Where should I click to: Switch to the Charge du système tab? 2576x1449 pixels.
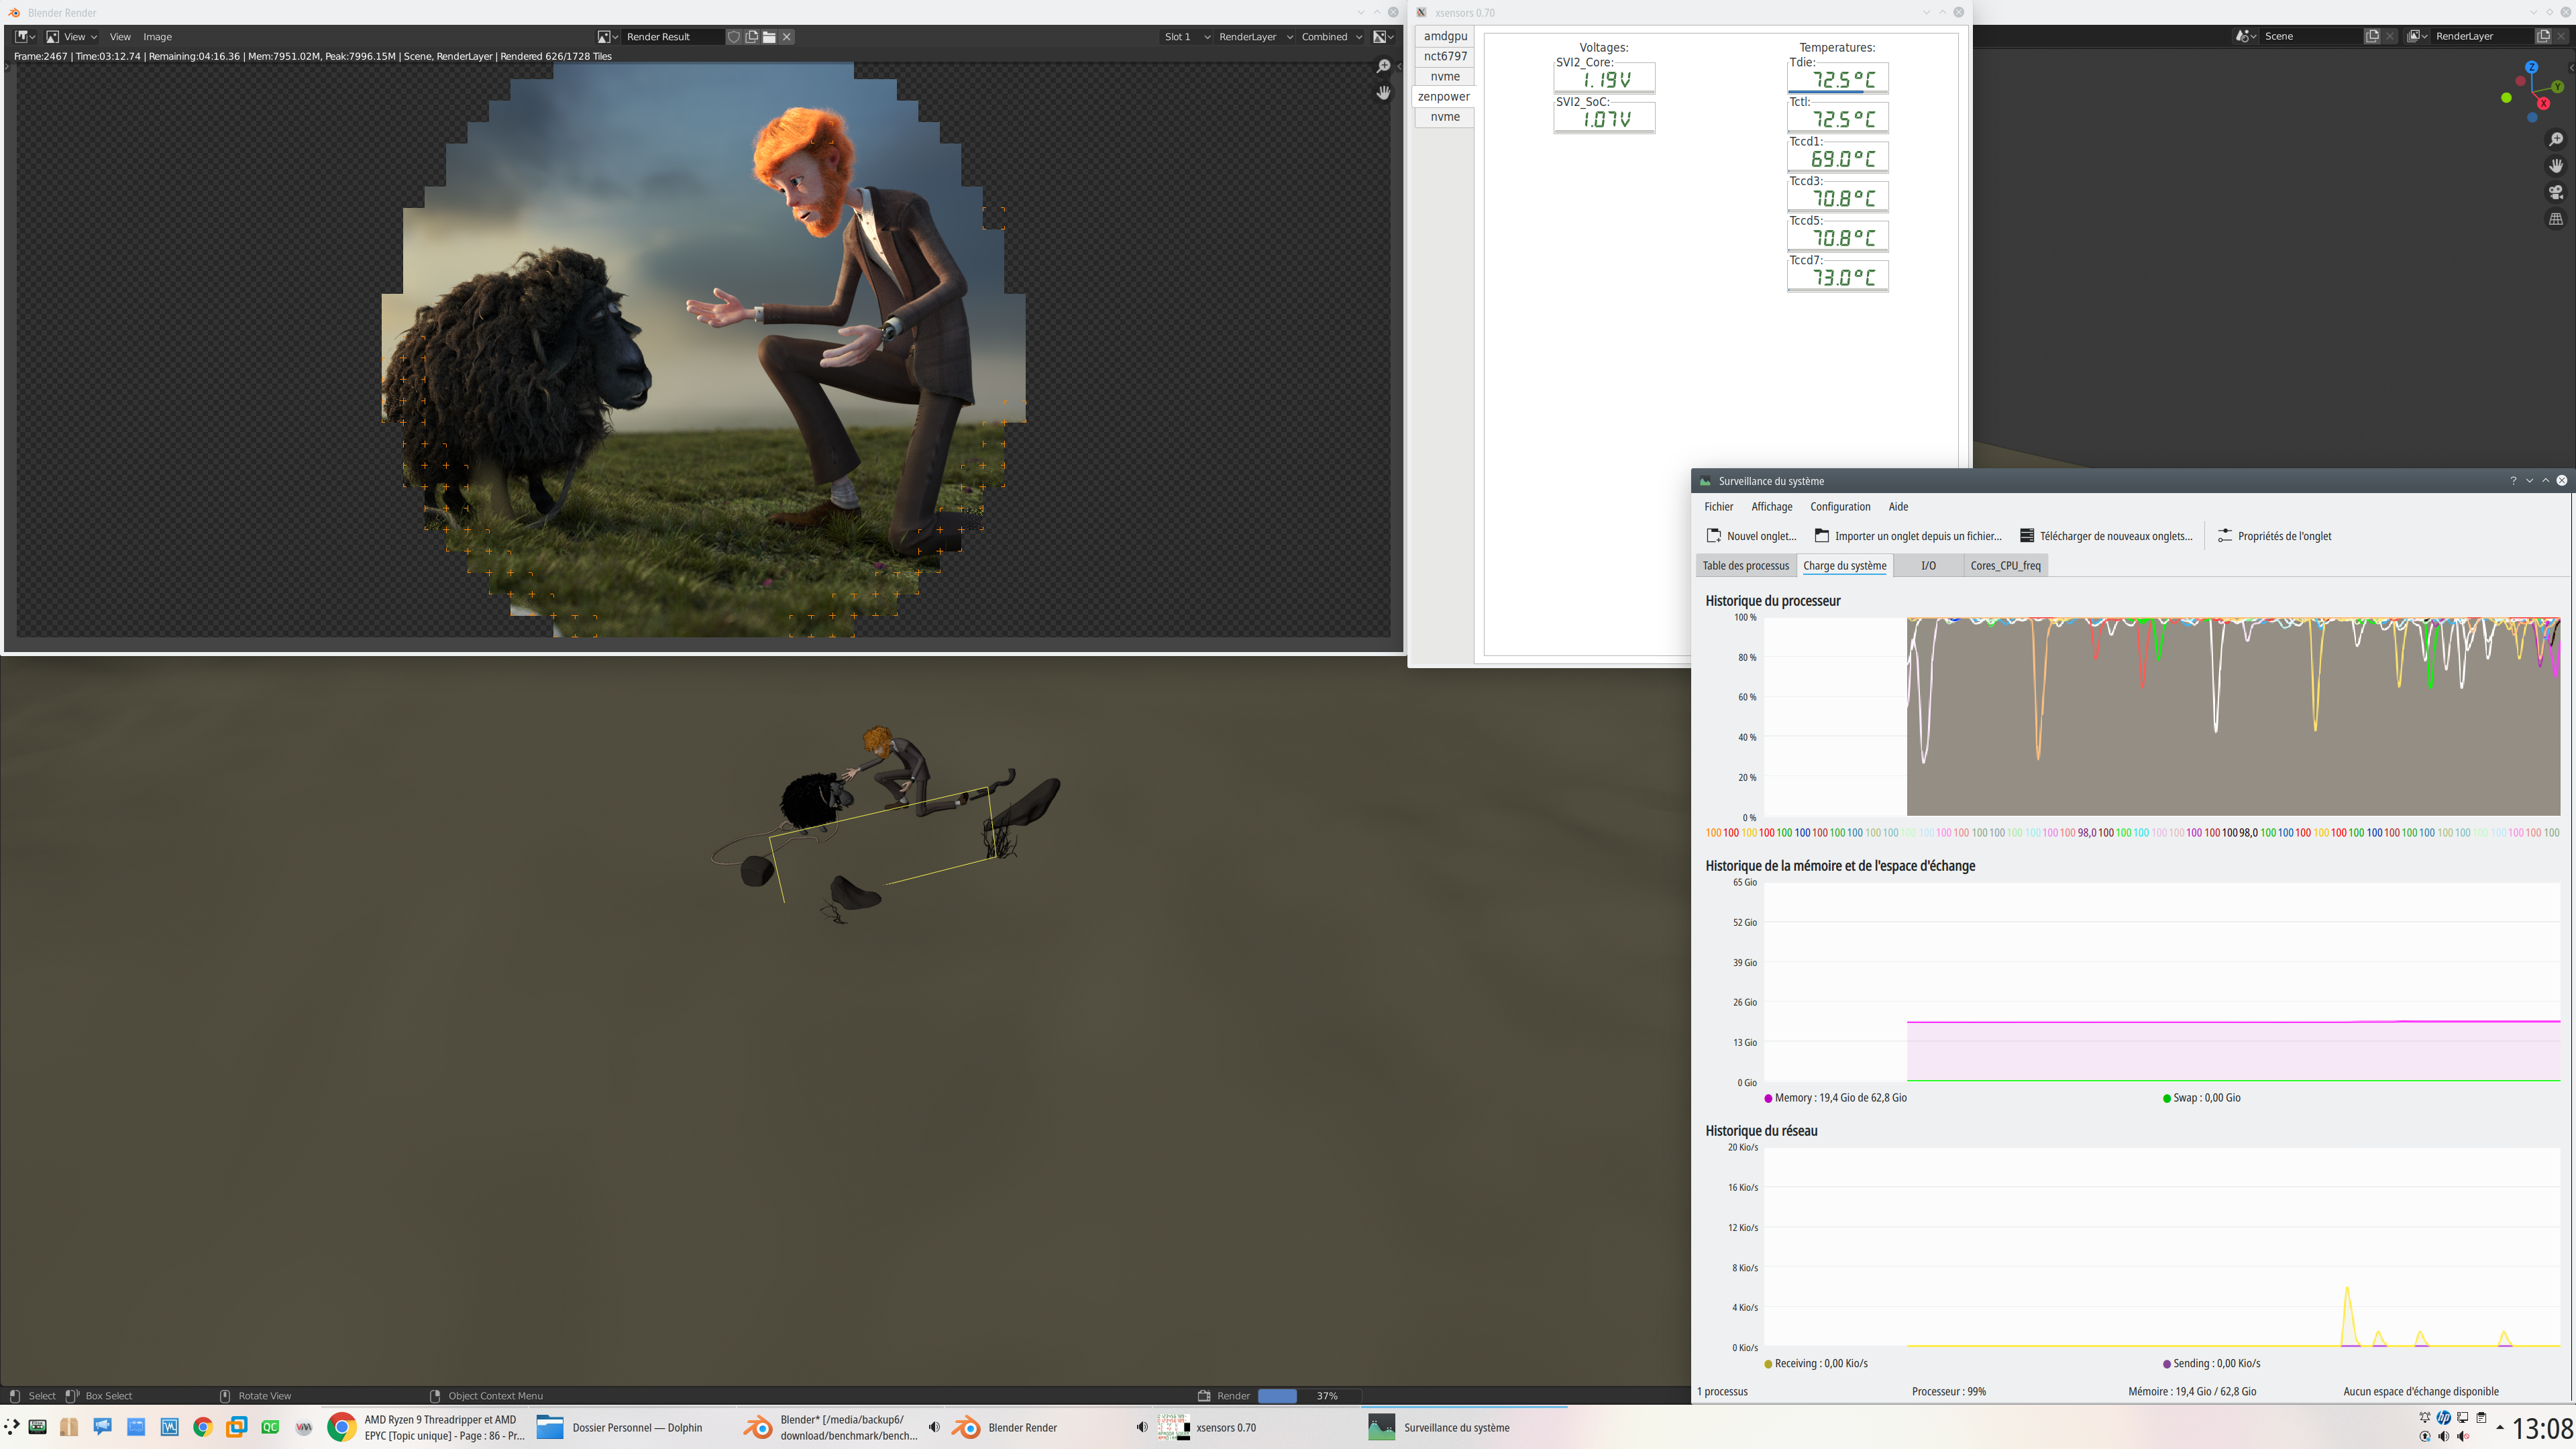[x=1845, y=566]
